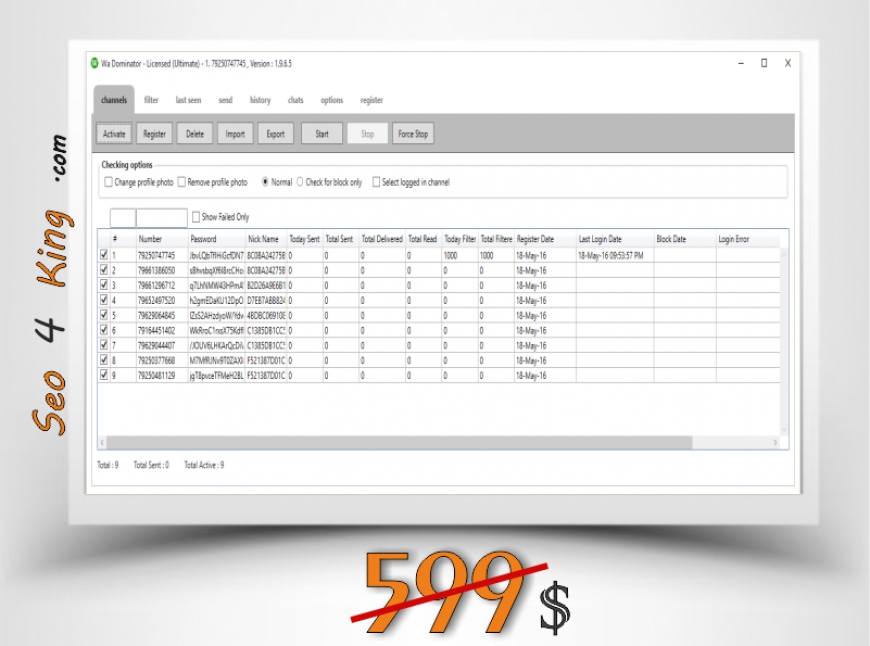Tick the Remove profile photo checkbox
The height and width of the screenshot is (646, 870).
(182, 183)
